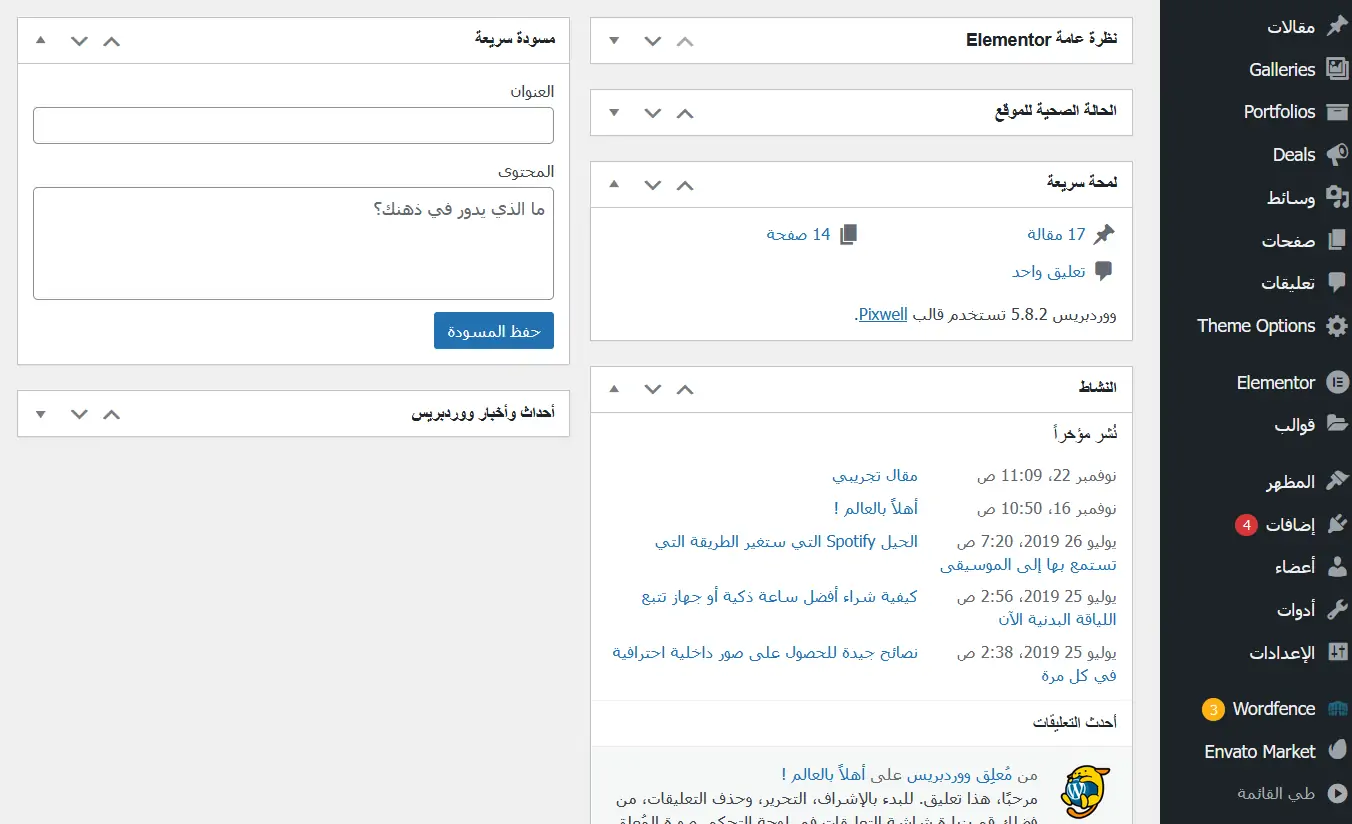Click the حفظ المسودة button
Viewport: 1352px width, 824px height.
pos(494,331)
